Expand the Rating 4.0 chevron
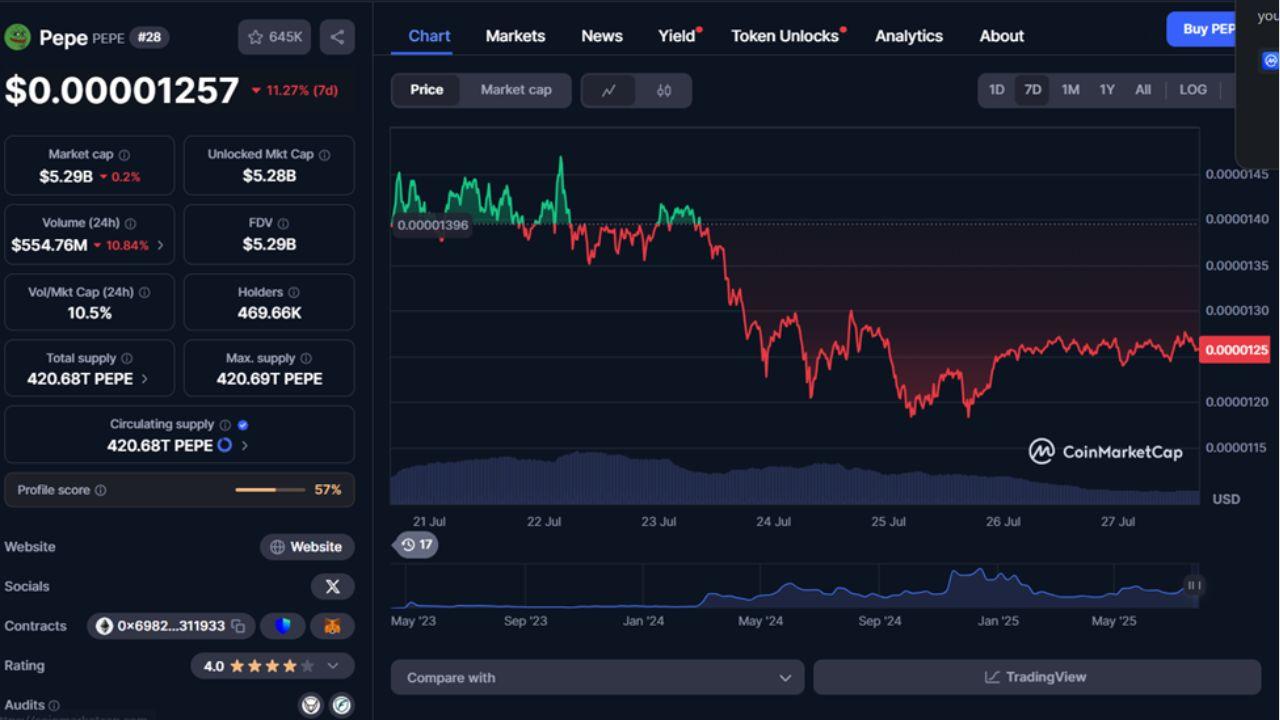1280x720 pixels. coord(333,666)
